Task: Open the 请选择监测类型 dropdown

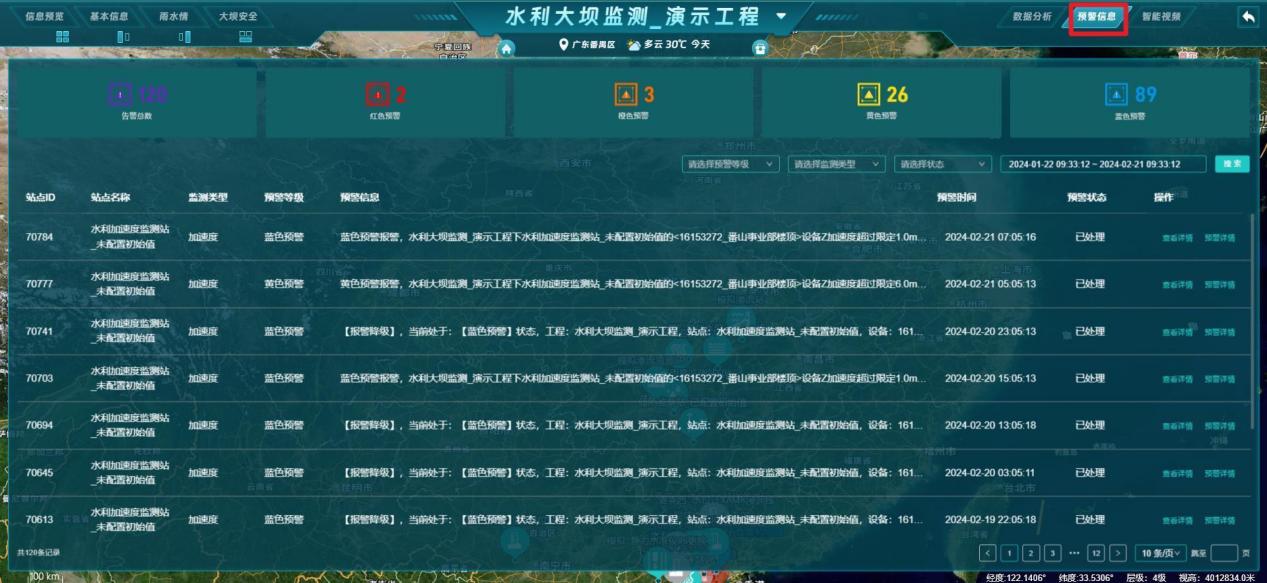Action: pyautogui.click(x=837, y=164)
